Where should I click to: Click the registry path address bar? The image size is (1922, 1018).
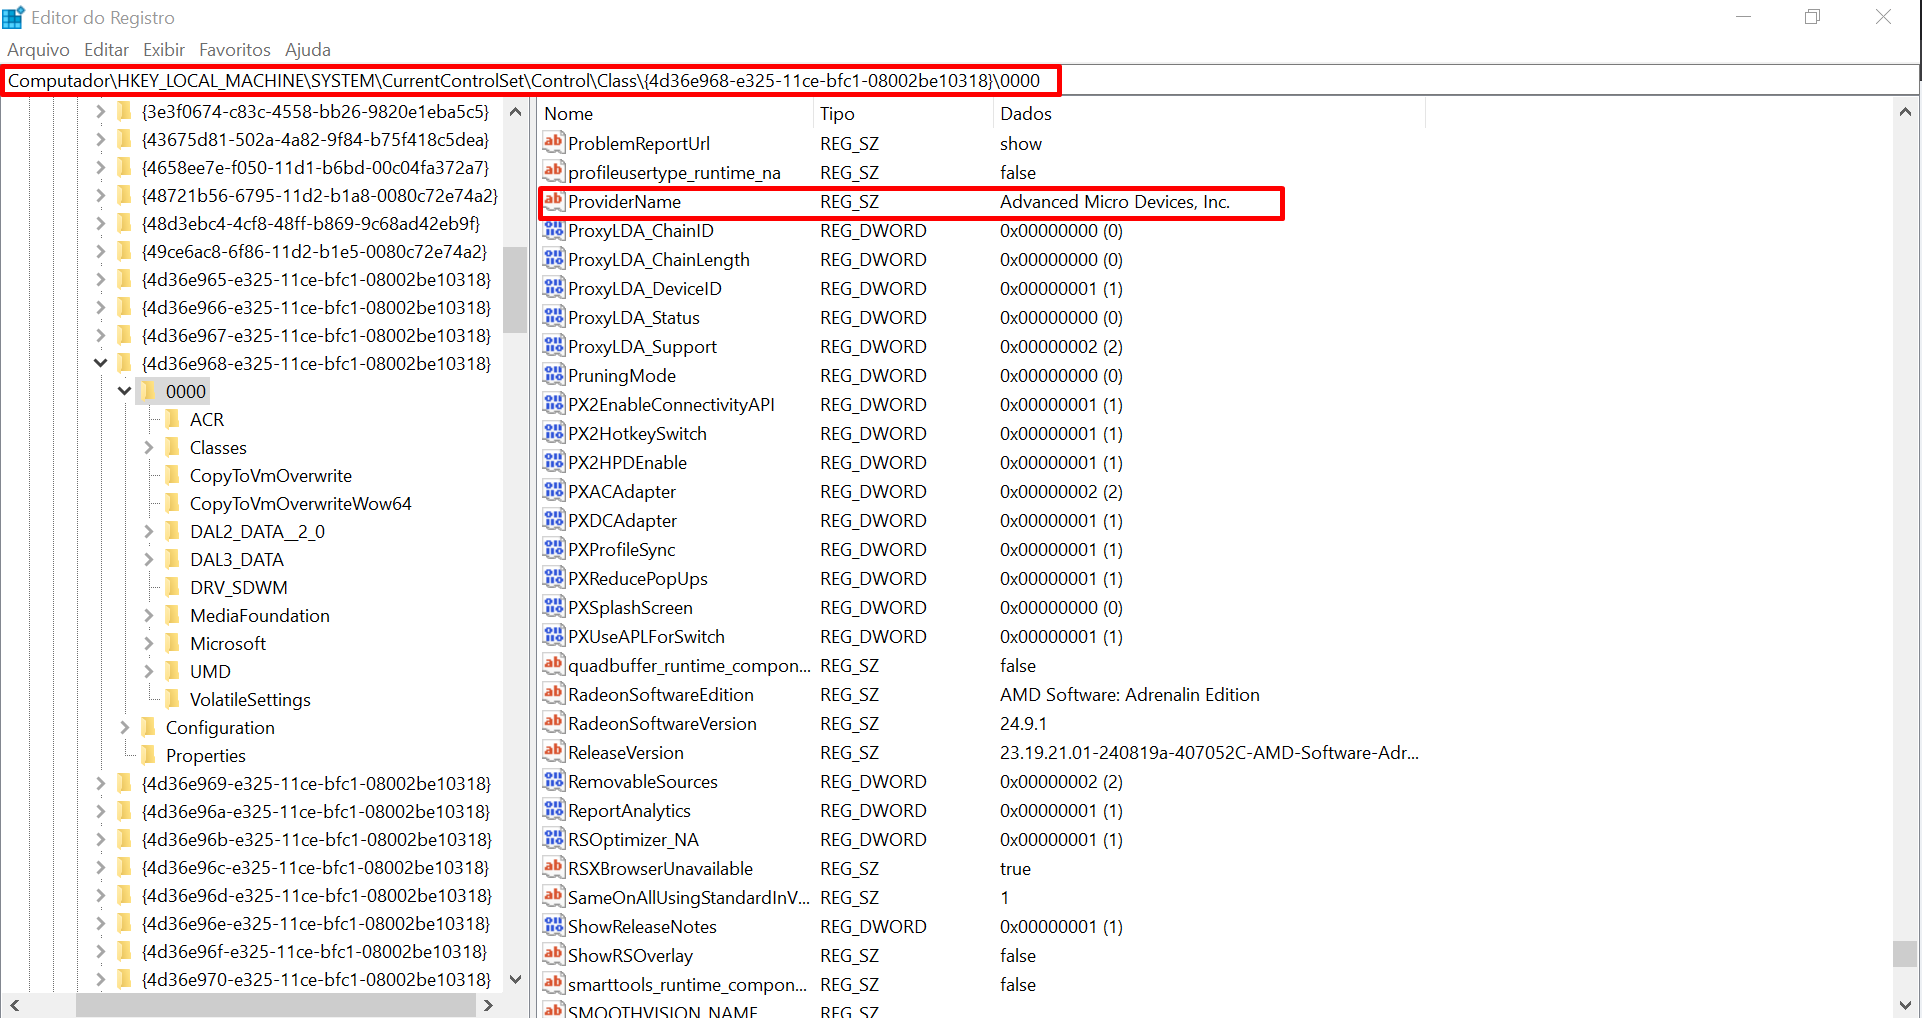click(x=960, y=81)
